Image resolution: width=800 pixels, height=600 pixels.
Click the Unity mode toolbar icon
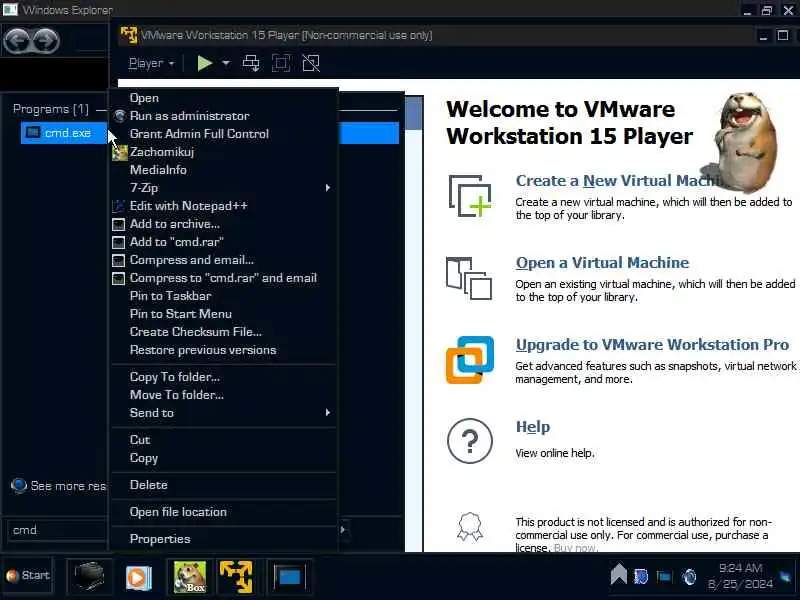pyautogui.click(x=311, y=63)
